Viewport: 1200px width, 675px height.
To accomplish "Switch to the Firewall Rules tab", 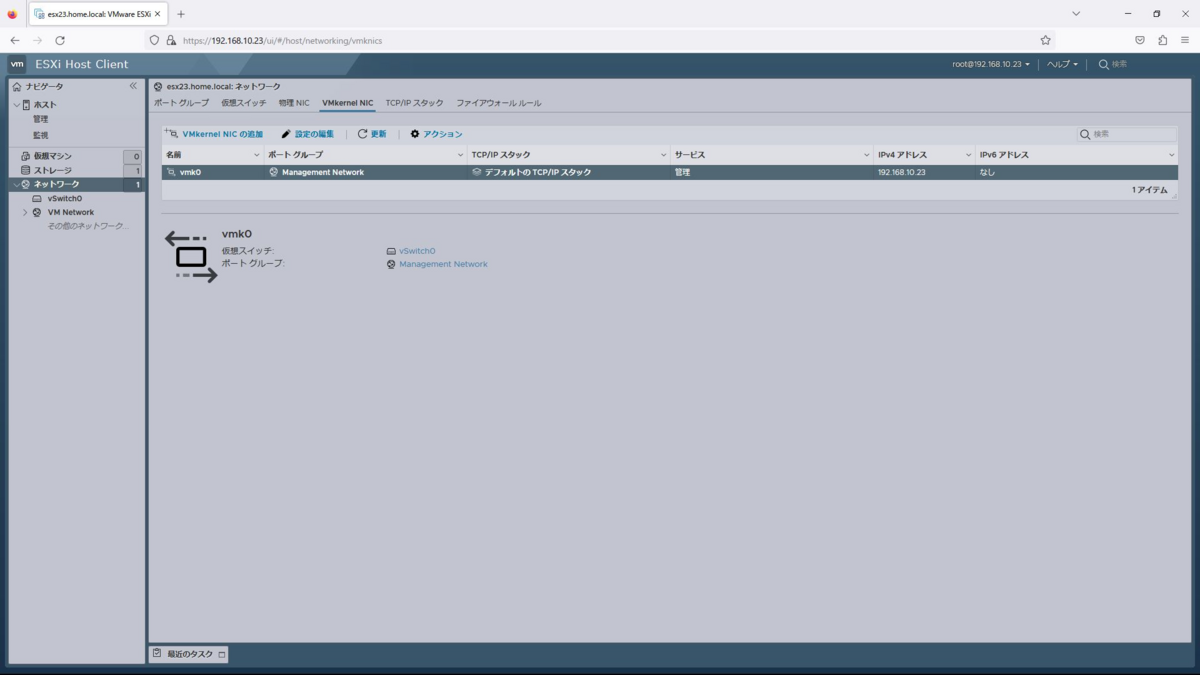I will tap(499, 103).
